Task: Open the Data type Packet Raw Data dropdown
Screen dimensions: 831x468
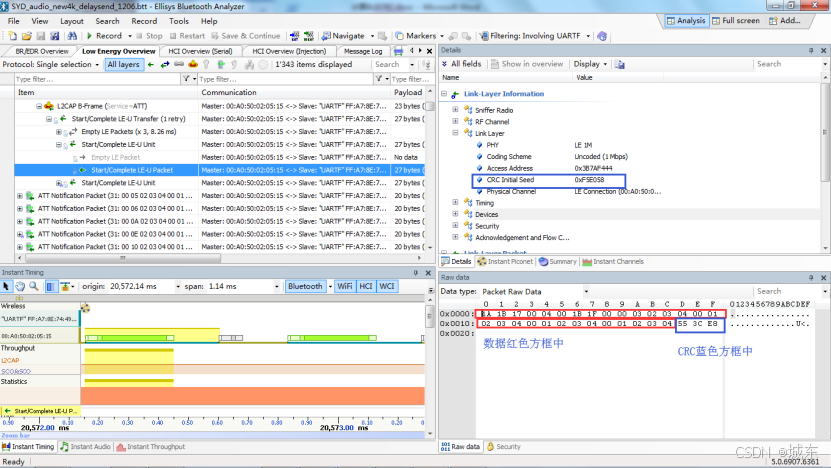Action: [586, 292]
